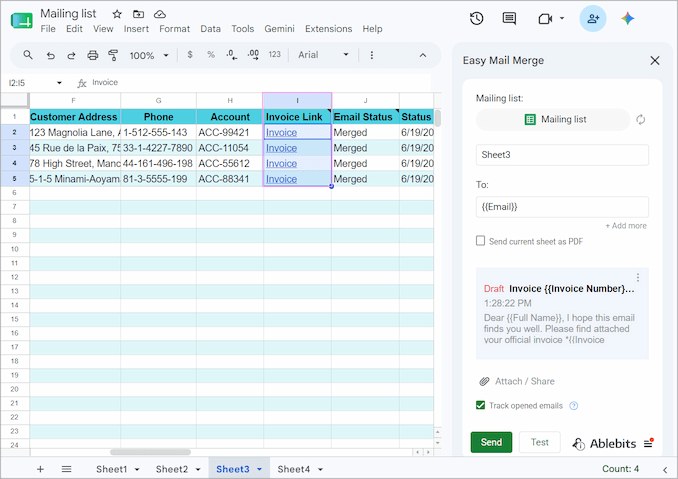Select the Mailing list spreadsheet button
Image resolution: width=678 pixels, height=479 pixels.
[553, 119]
